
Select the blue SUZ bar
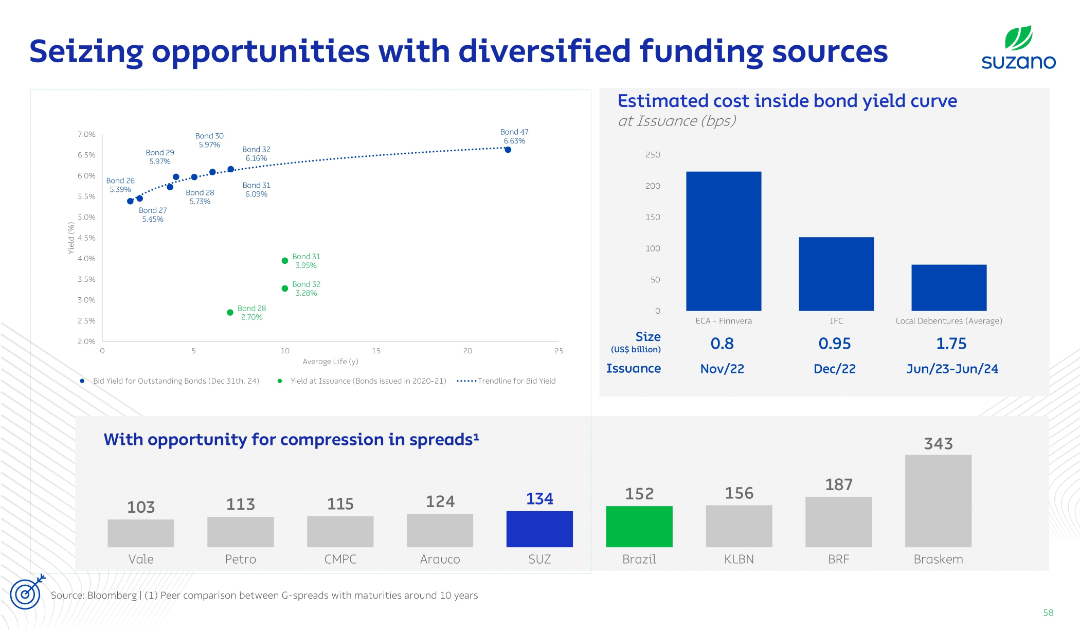(x=539, y=529)
